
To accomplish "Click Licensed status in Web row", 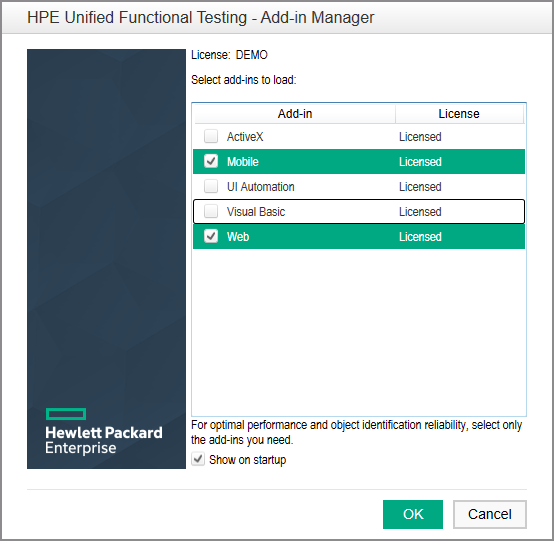I will [x=420, y=237].
